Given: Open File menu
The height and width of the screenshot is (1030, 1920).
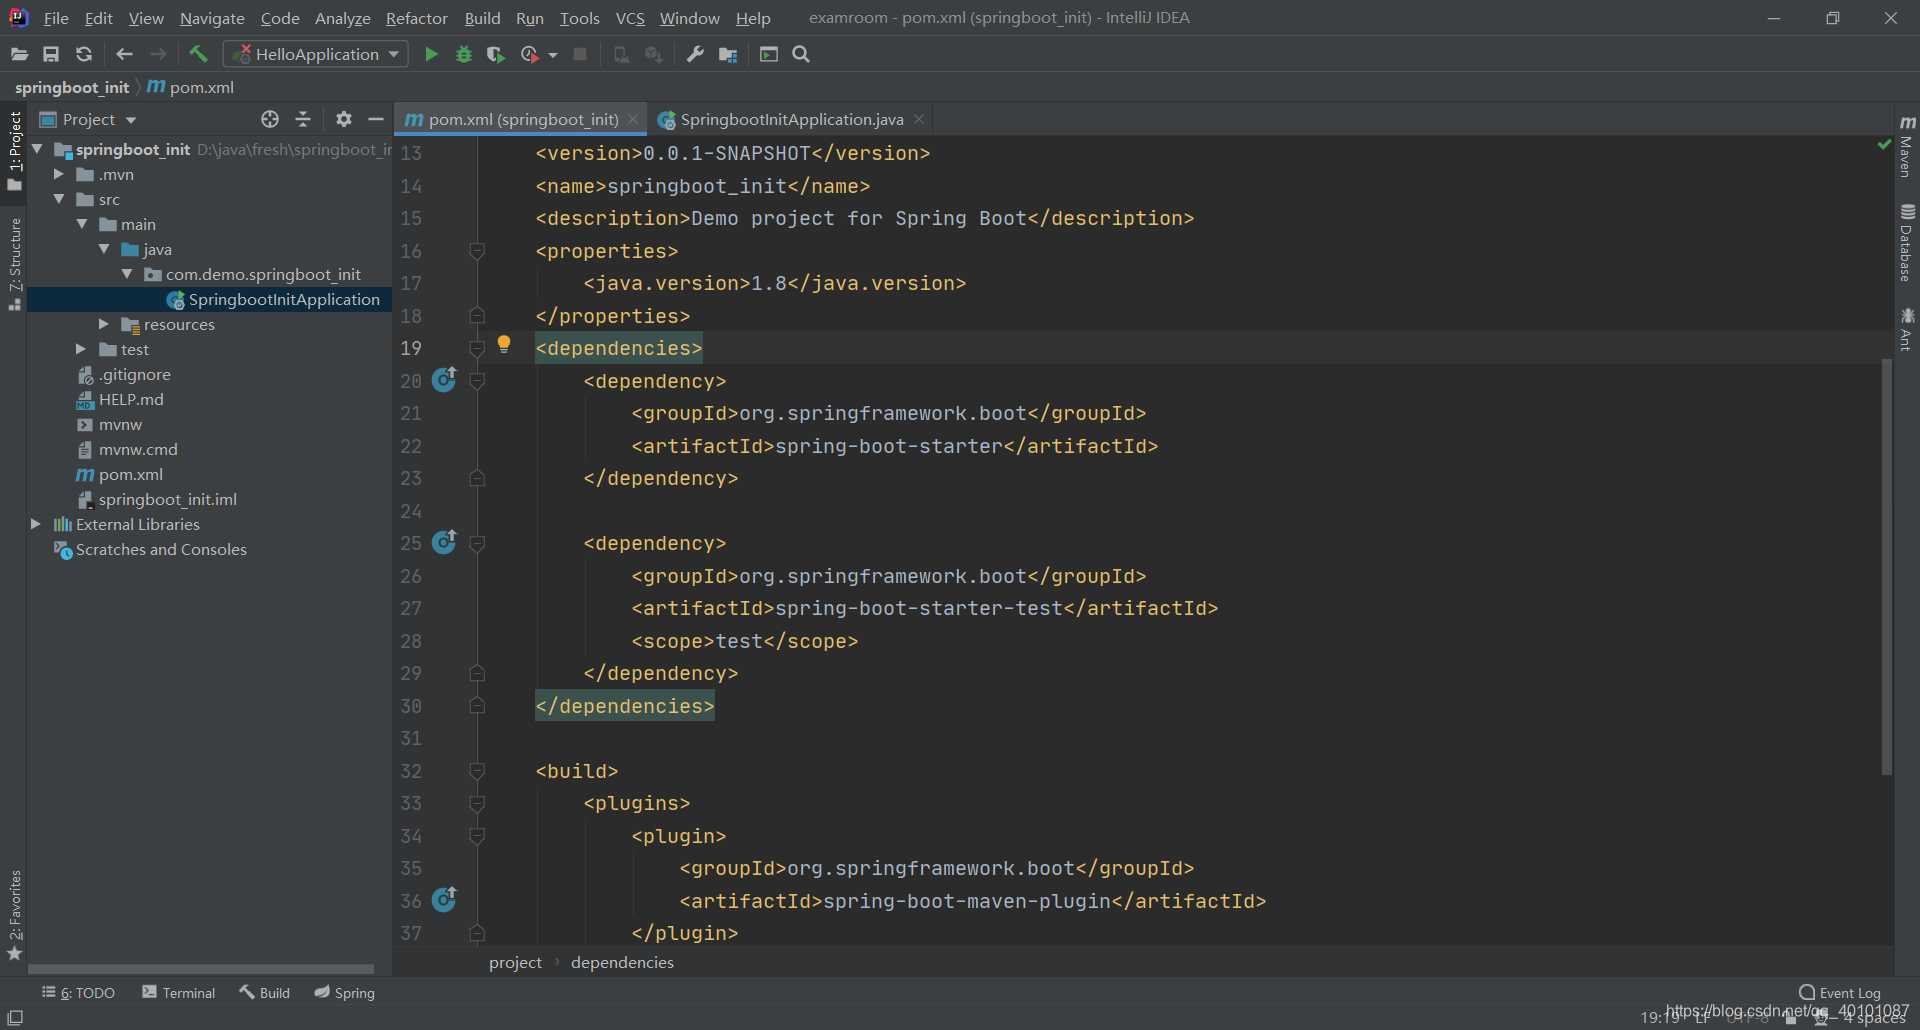Looking at the screenshot, I should pyautogui.click(x=56, y=18).
